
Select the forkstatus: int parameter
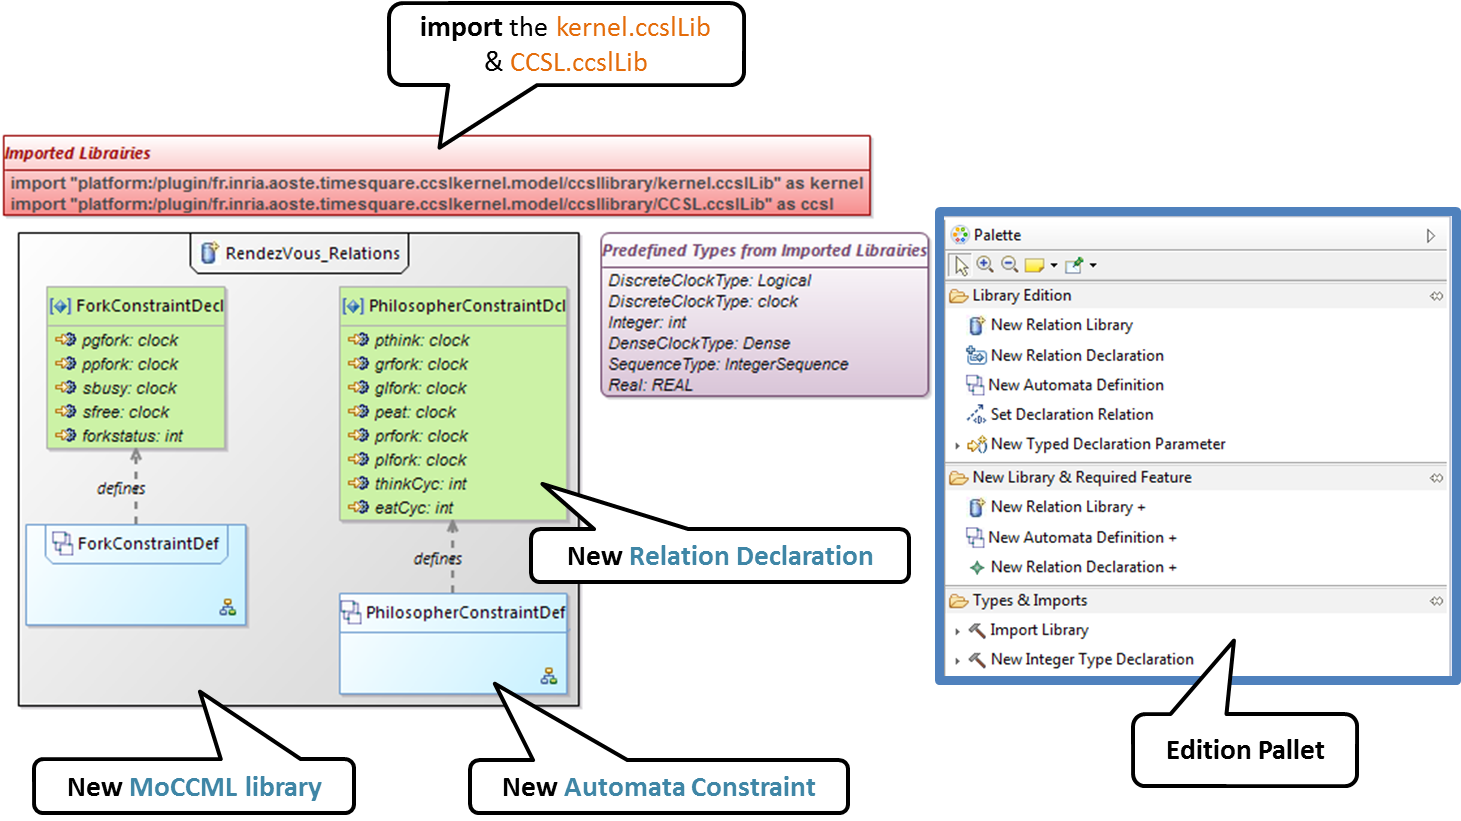tap(132, 436)
